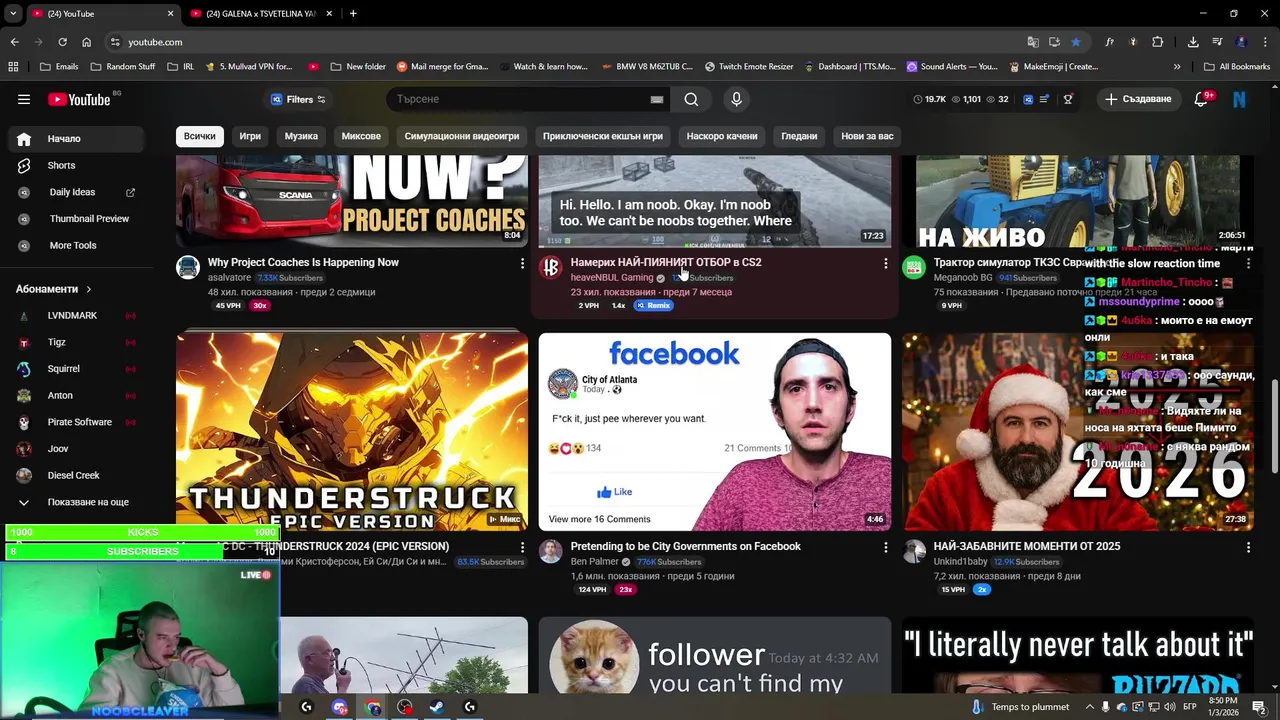Open Chrome apps grid in bookmarks bar

point(13,66)
